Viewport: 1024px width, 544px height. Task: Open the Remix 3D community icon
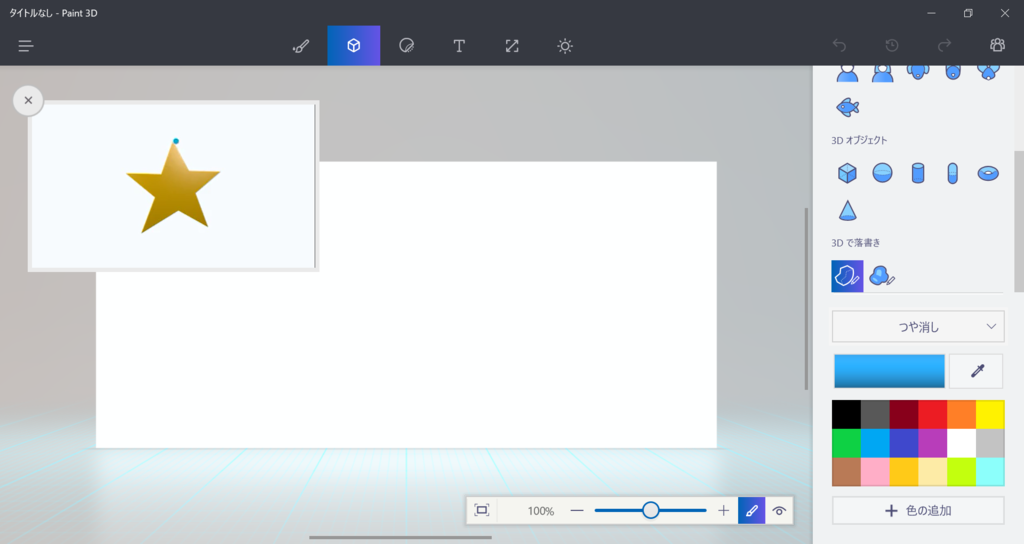click(997, 46)
